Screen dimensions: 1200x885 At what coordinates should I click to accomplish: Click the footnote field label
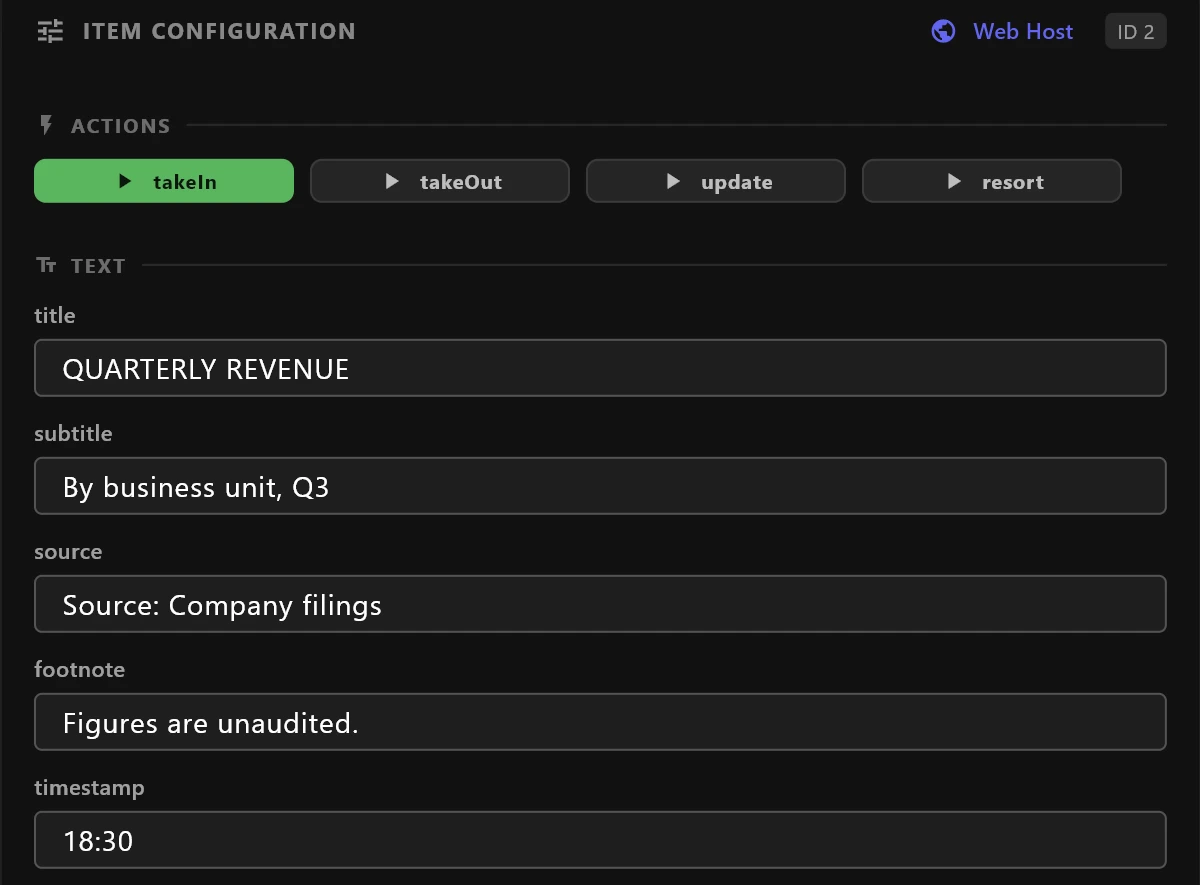80,669
